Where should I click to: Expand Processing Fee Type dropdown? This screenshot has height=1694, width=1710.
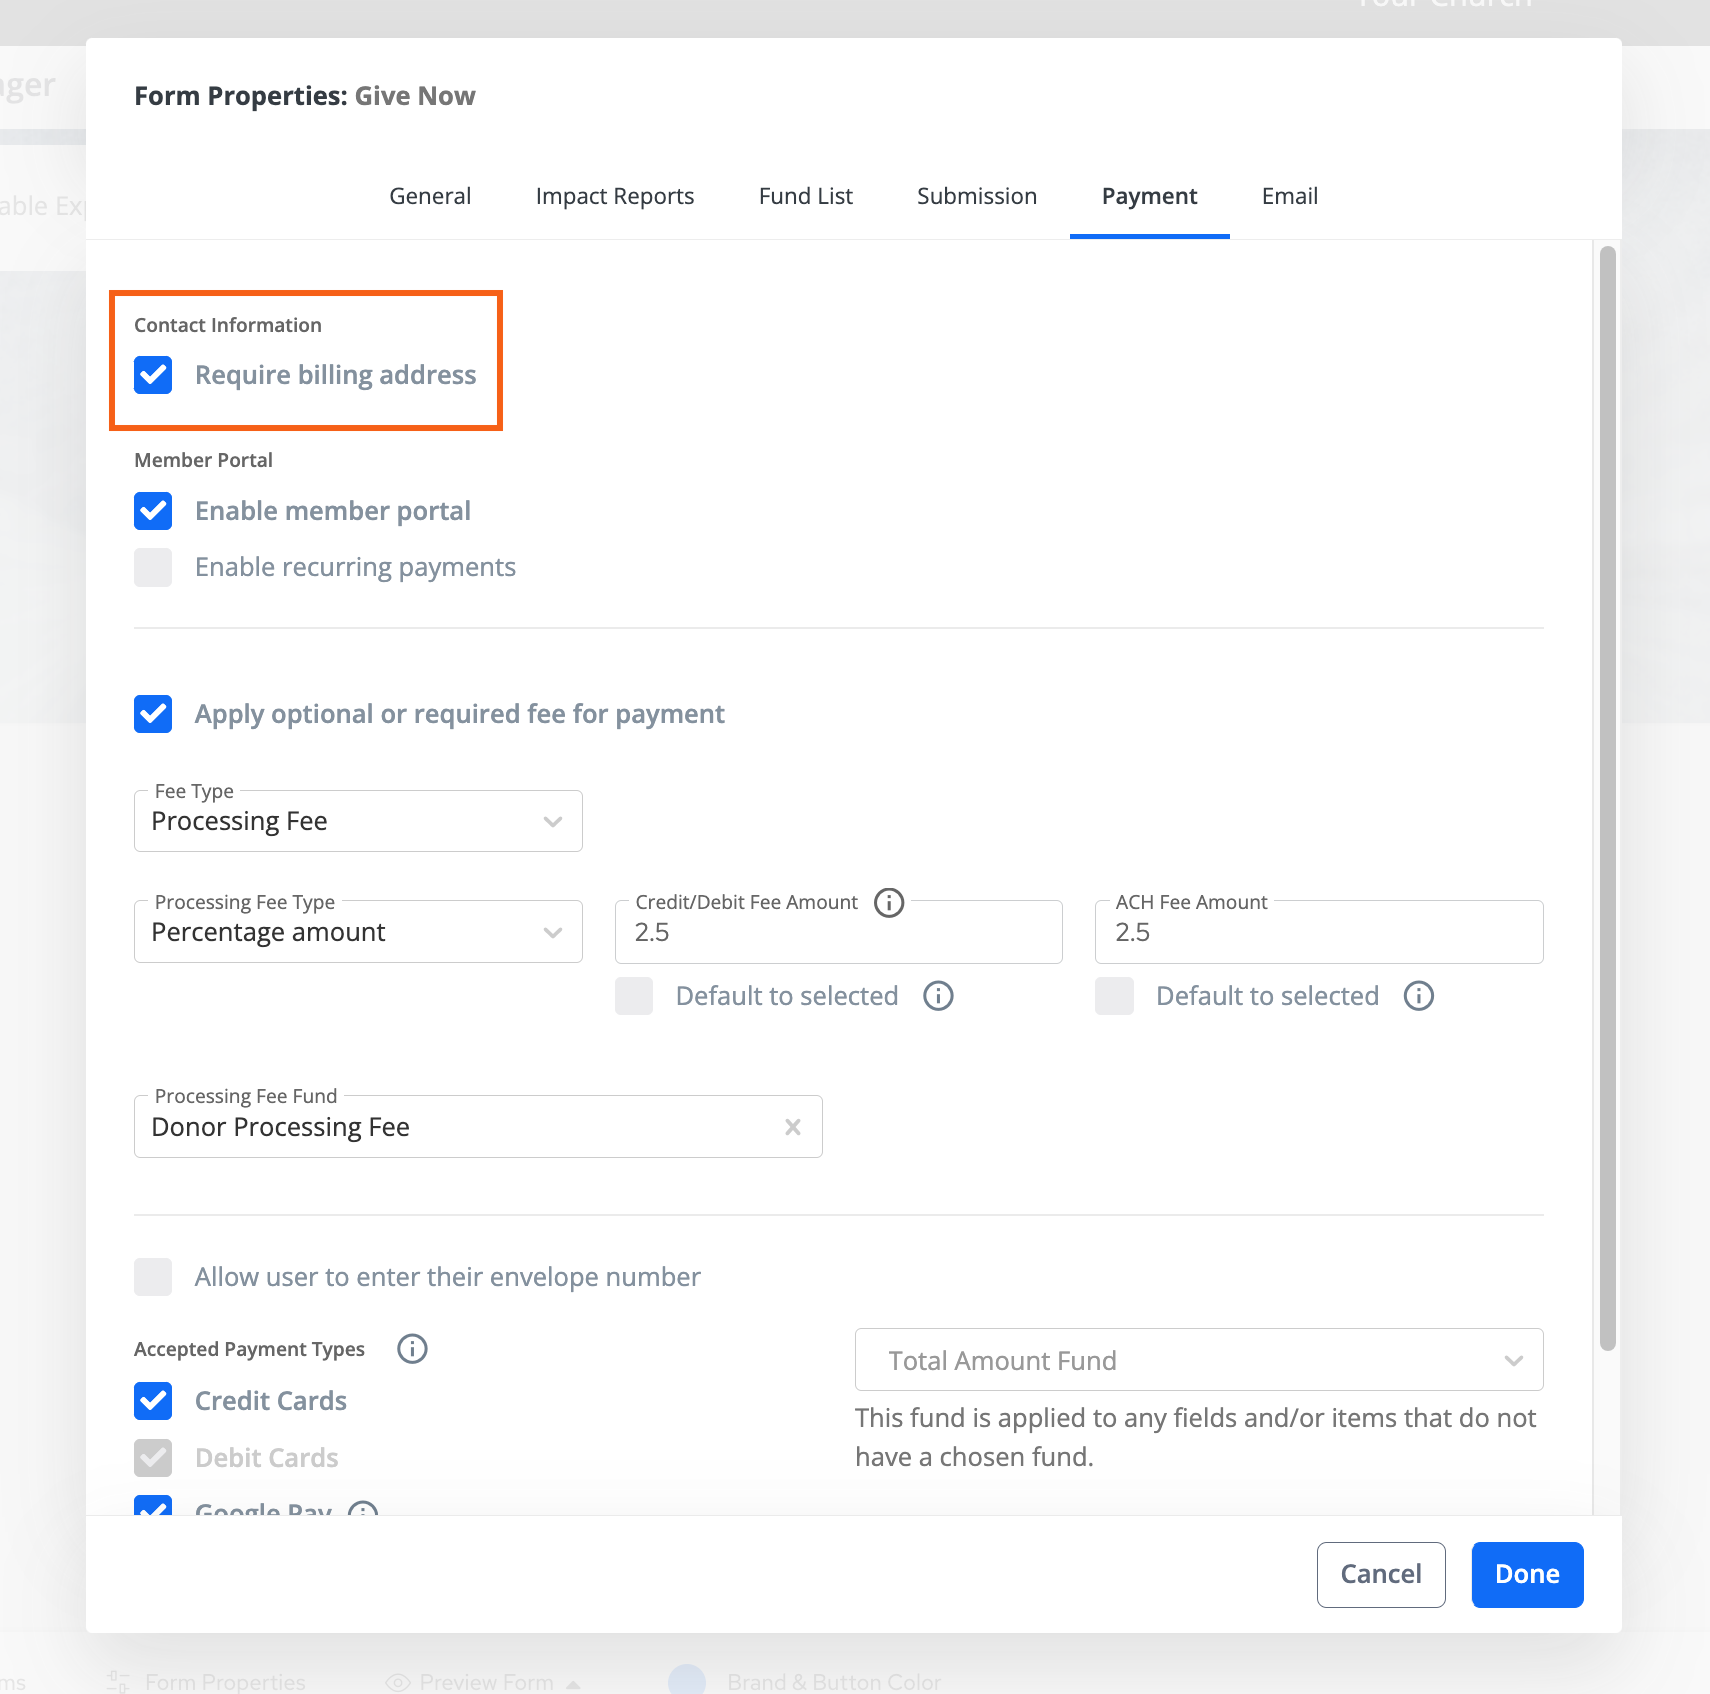tap(358, 933)
